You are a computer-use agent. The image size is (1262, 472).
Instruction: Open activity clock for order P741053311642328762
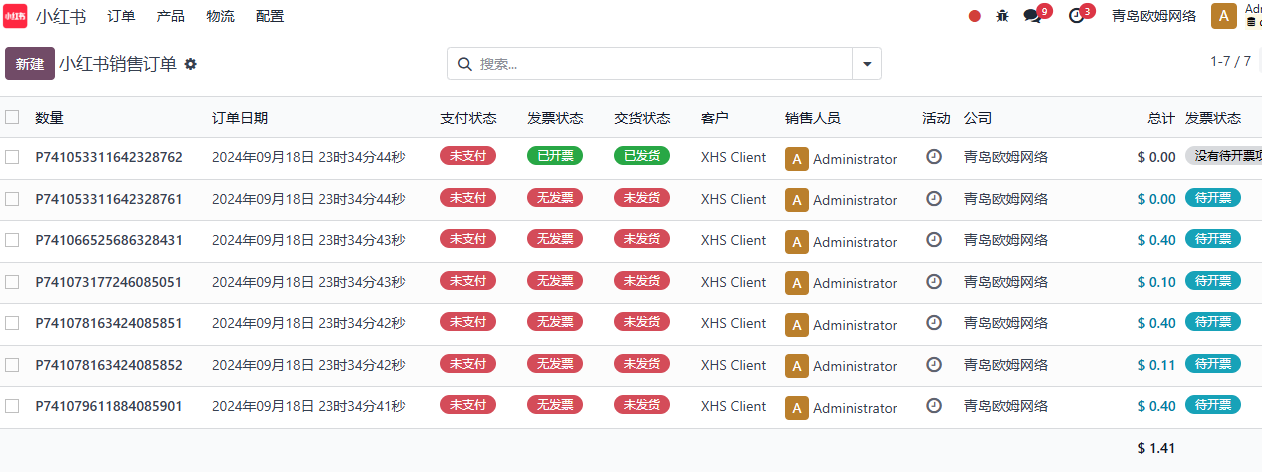click(934, 157)
